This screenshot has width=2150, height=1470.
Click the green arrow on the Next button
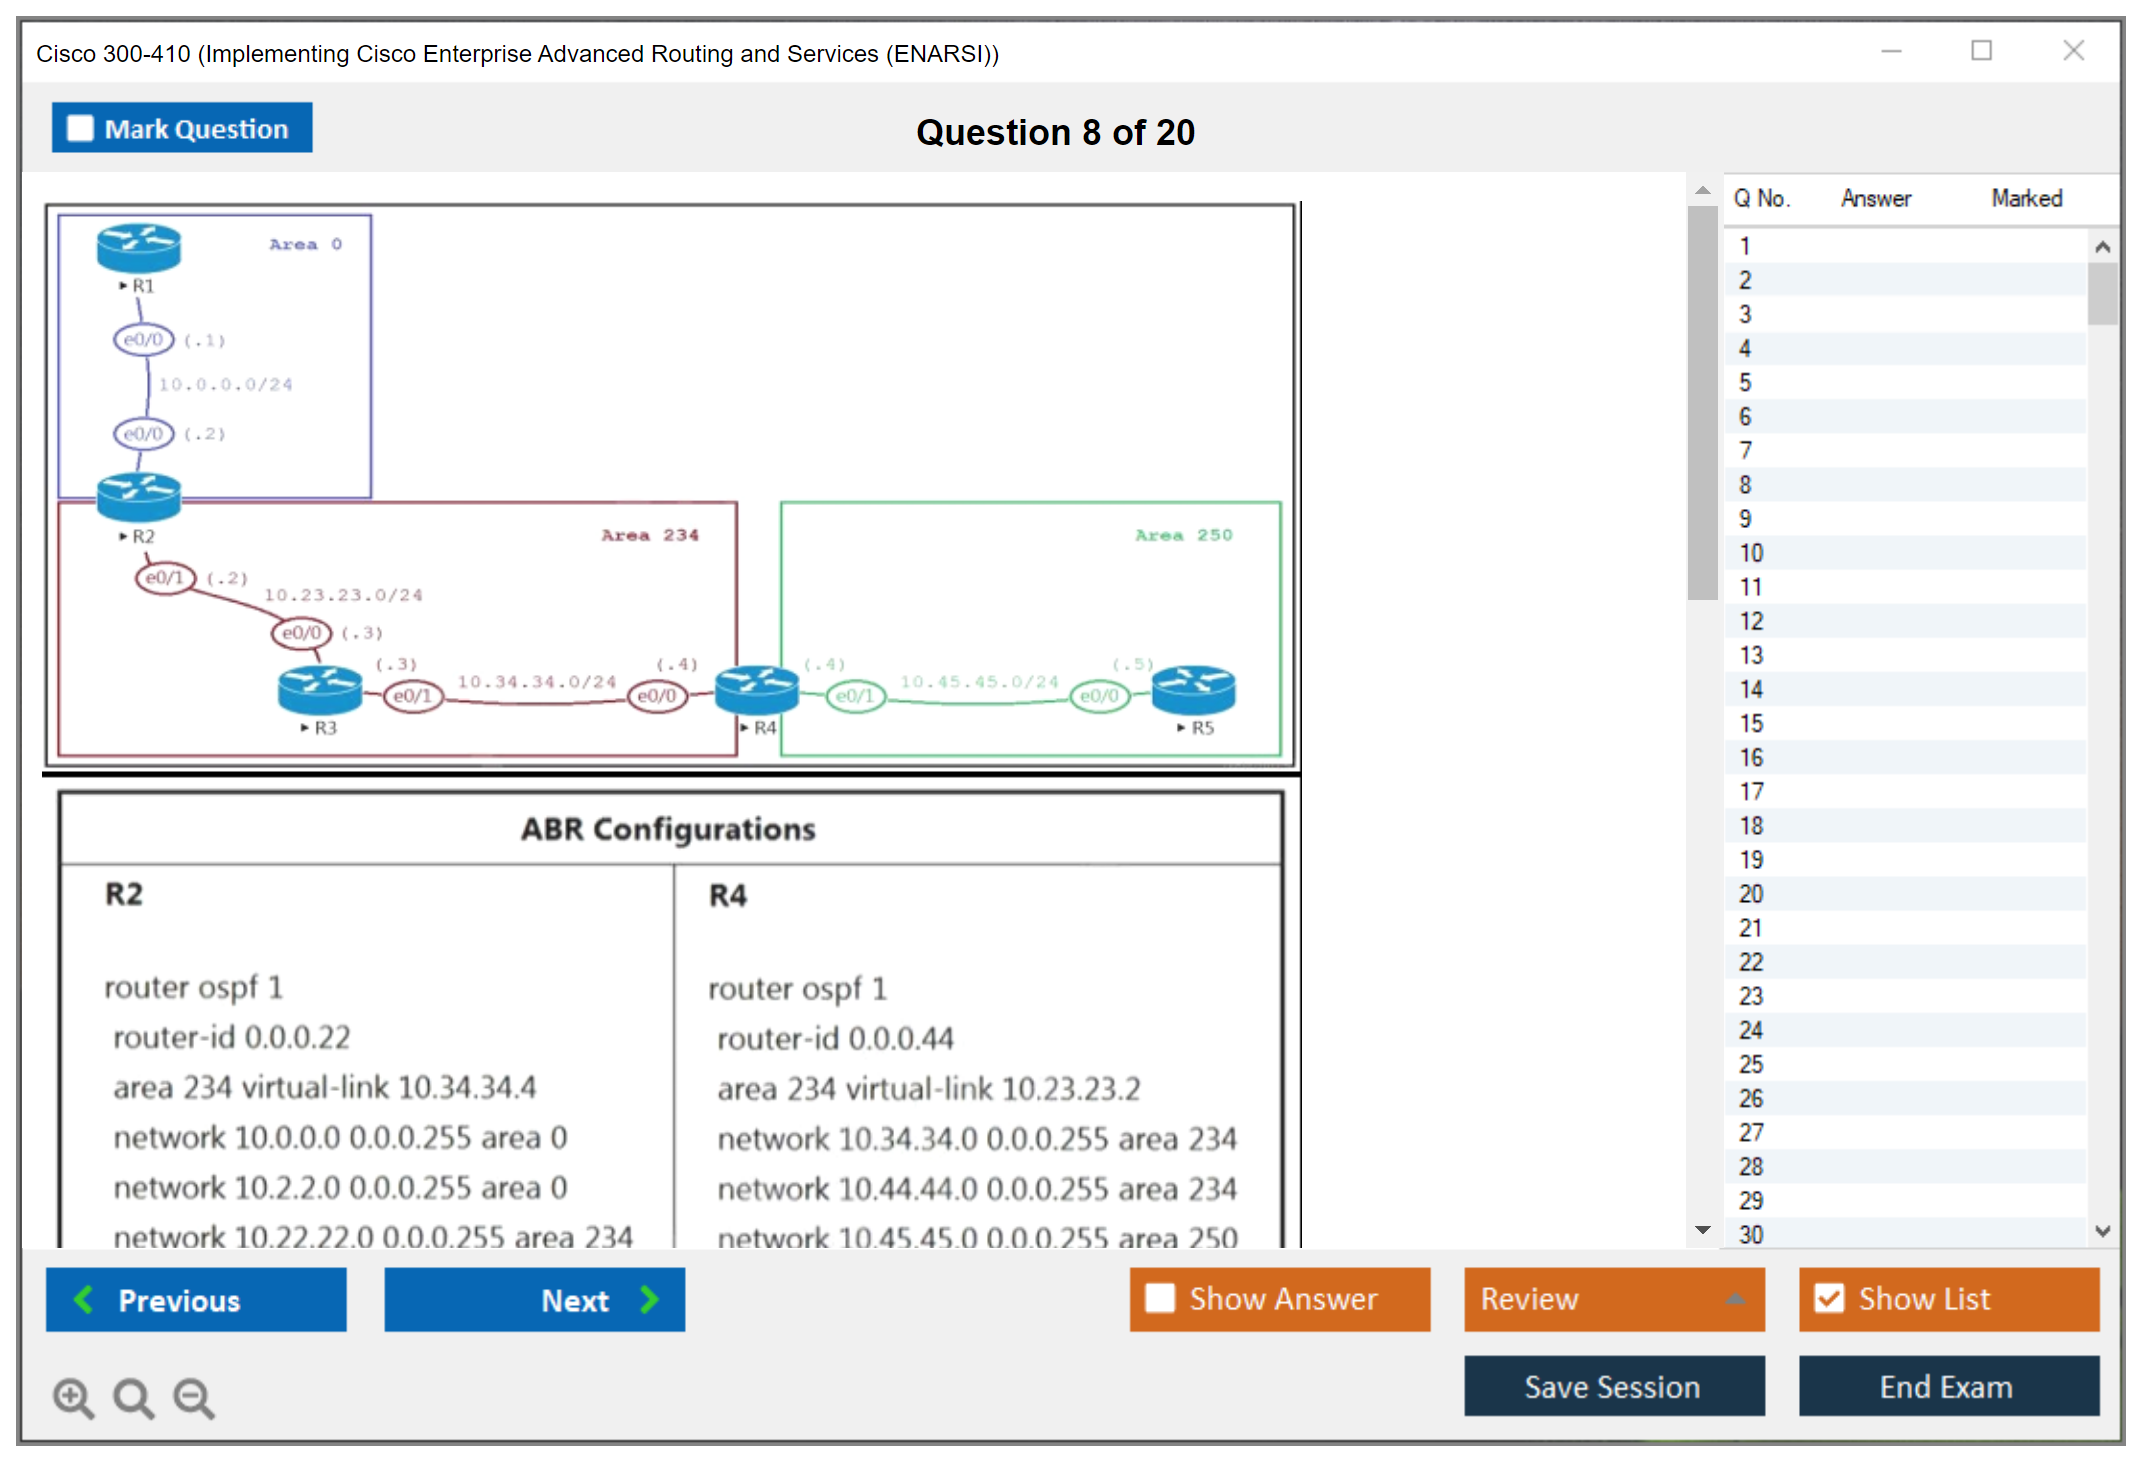650,1299
